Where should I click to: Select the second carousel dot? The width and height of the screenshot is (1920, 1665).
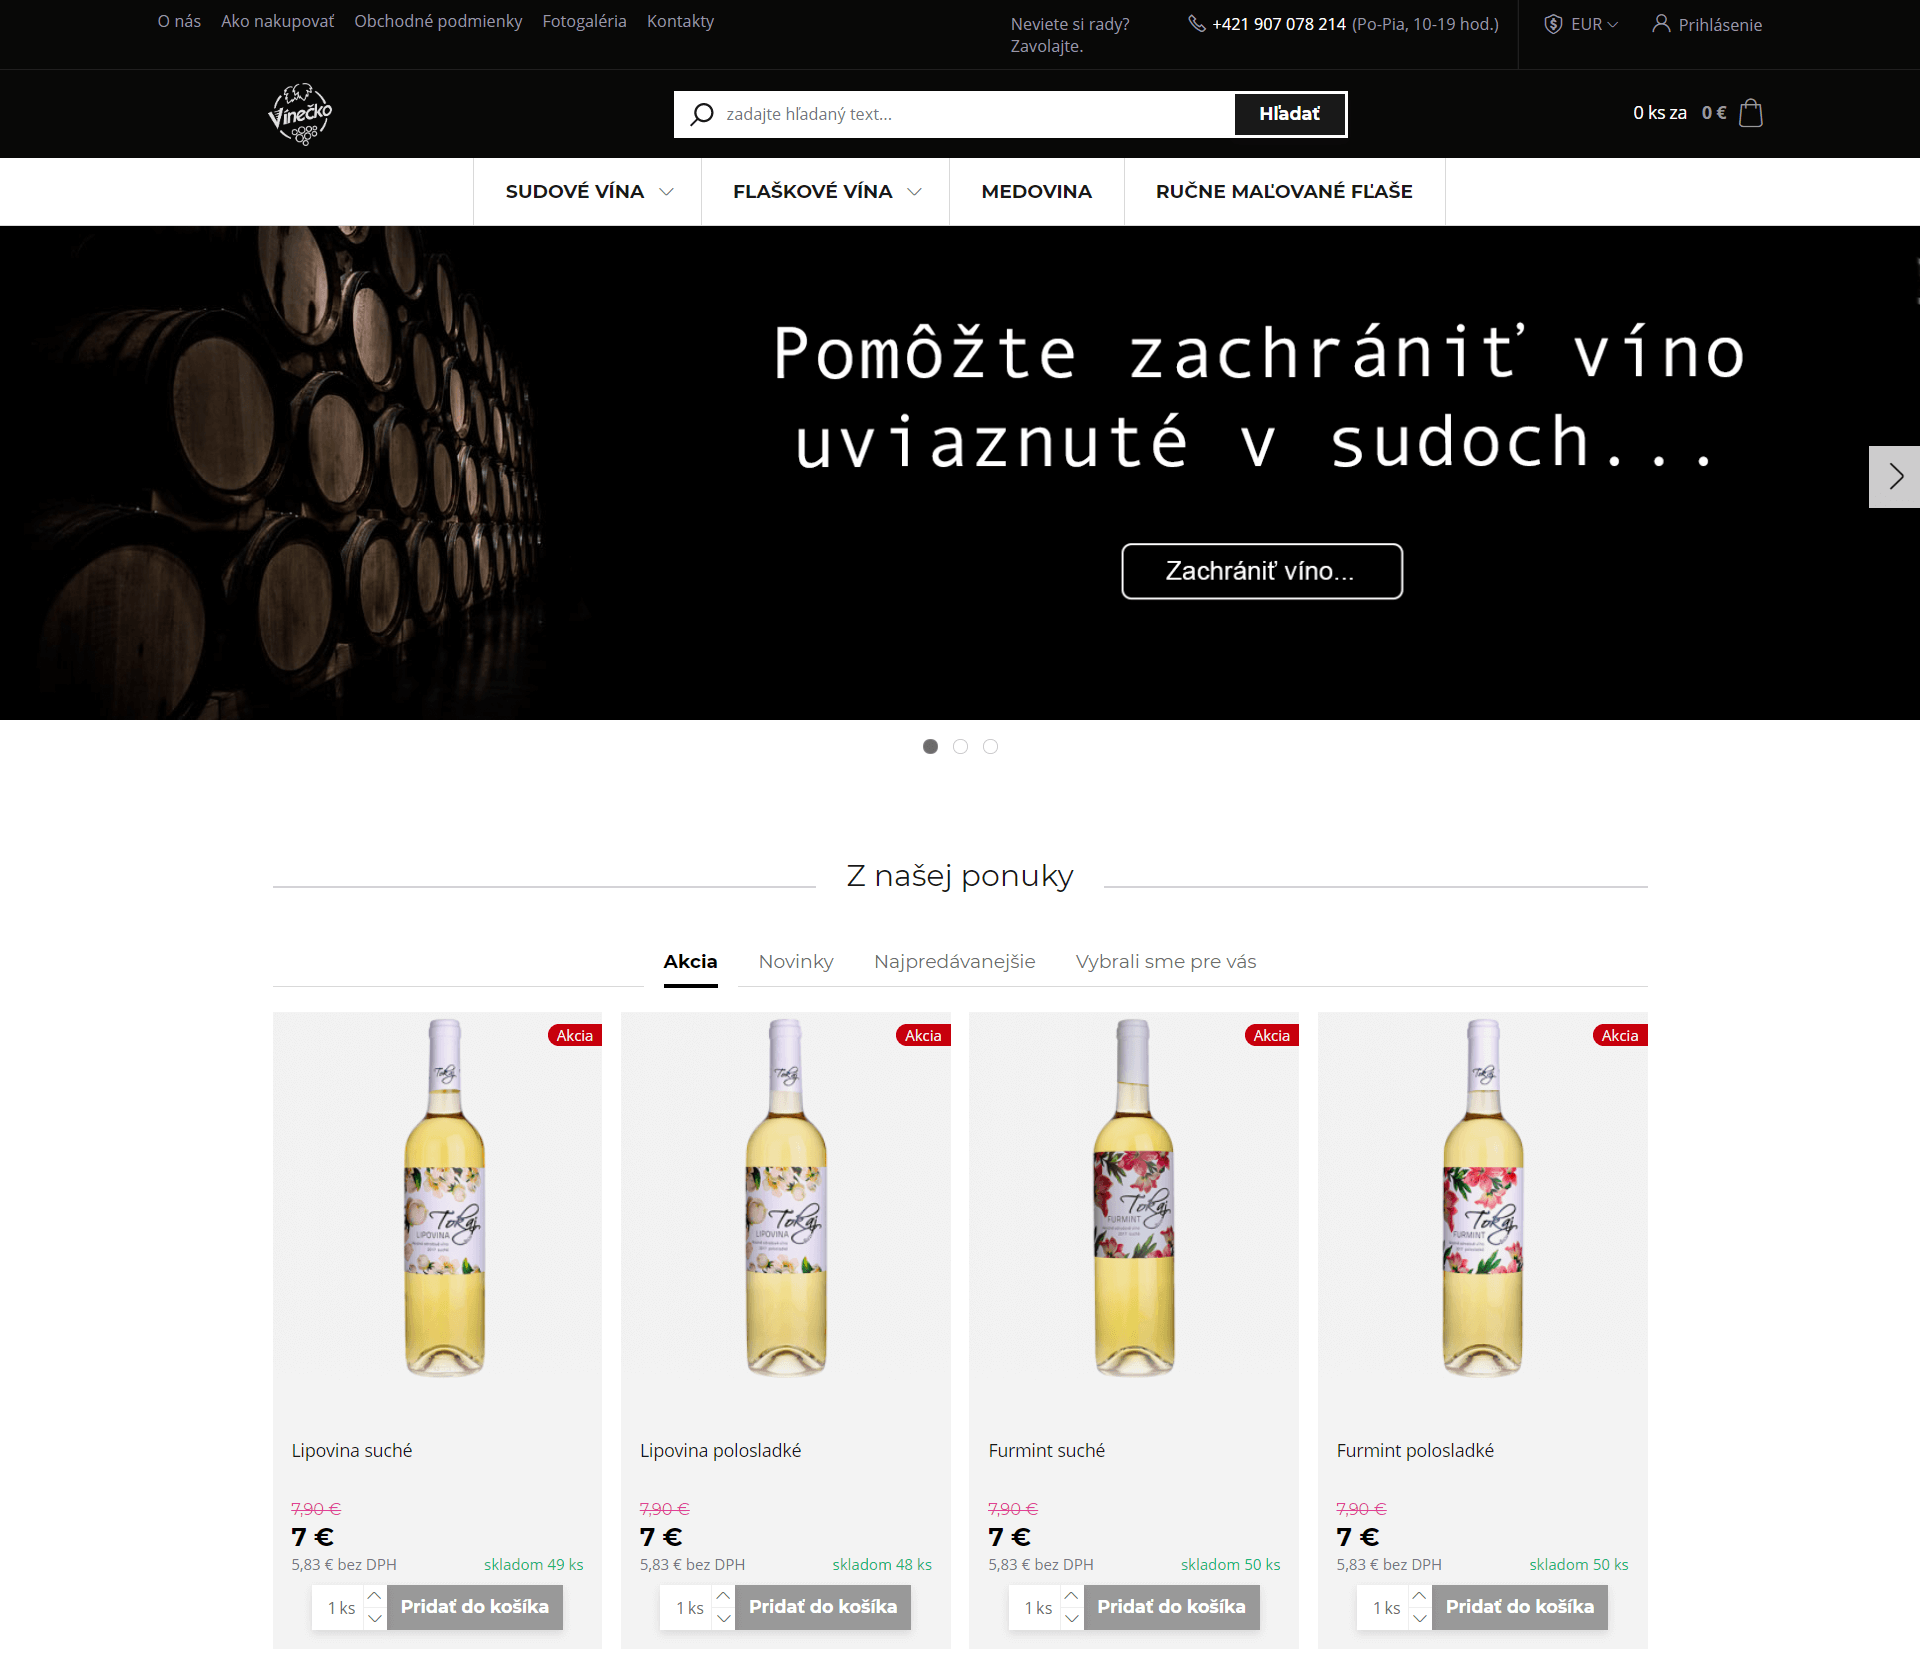(960, 746)
